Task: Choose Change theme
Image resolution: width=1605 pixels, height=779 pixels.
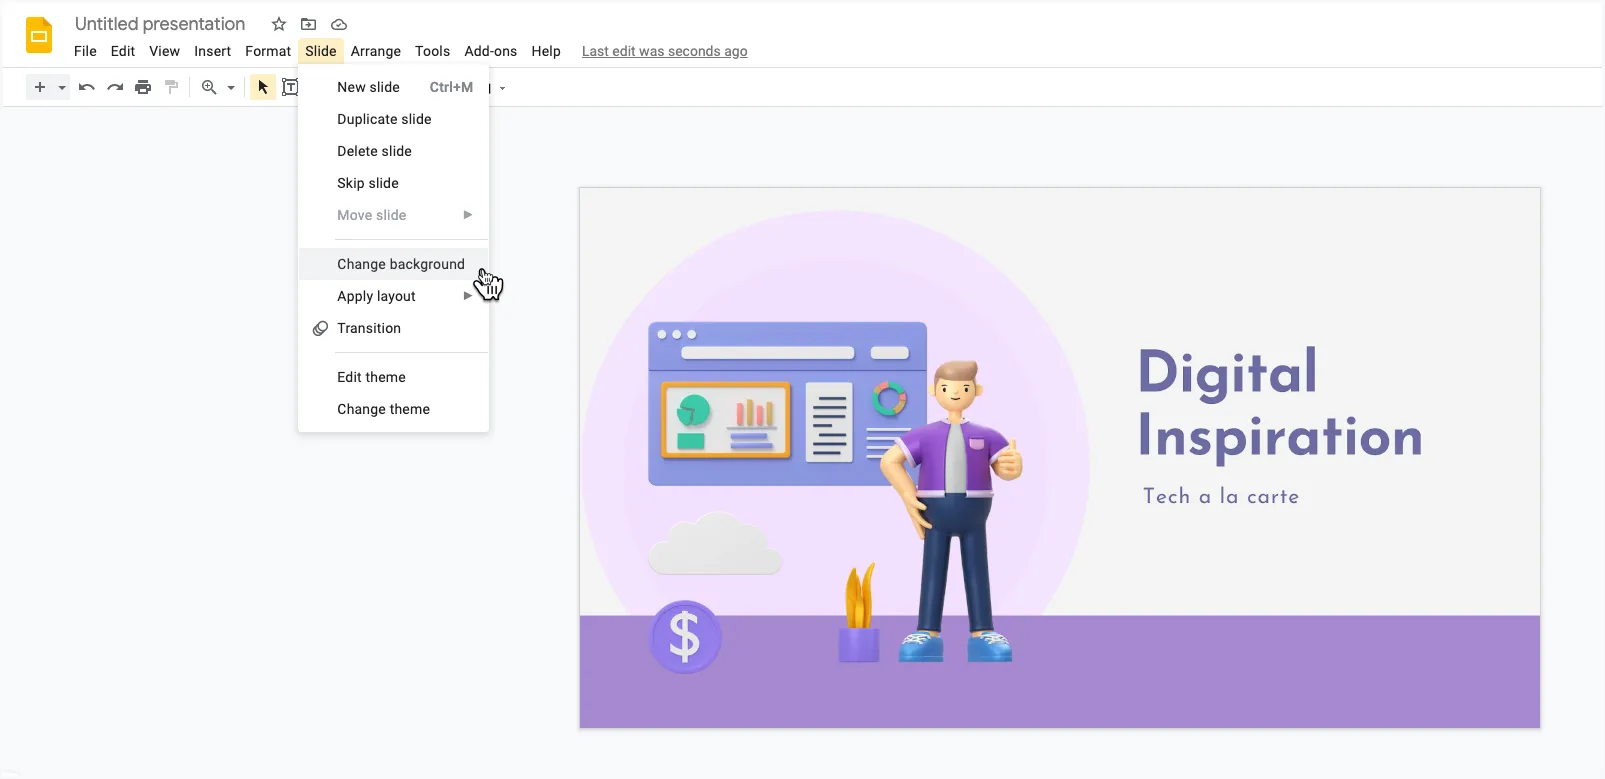Action: pos(393,409)
